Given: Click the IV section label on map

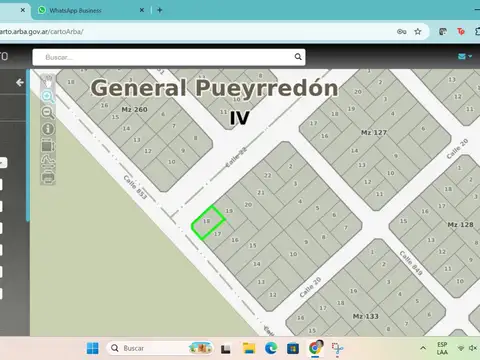Looking at the screenshot, I should [239, 118].
